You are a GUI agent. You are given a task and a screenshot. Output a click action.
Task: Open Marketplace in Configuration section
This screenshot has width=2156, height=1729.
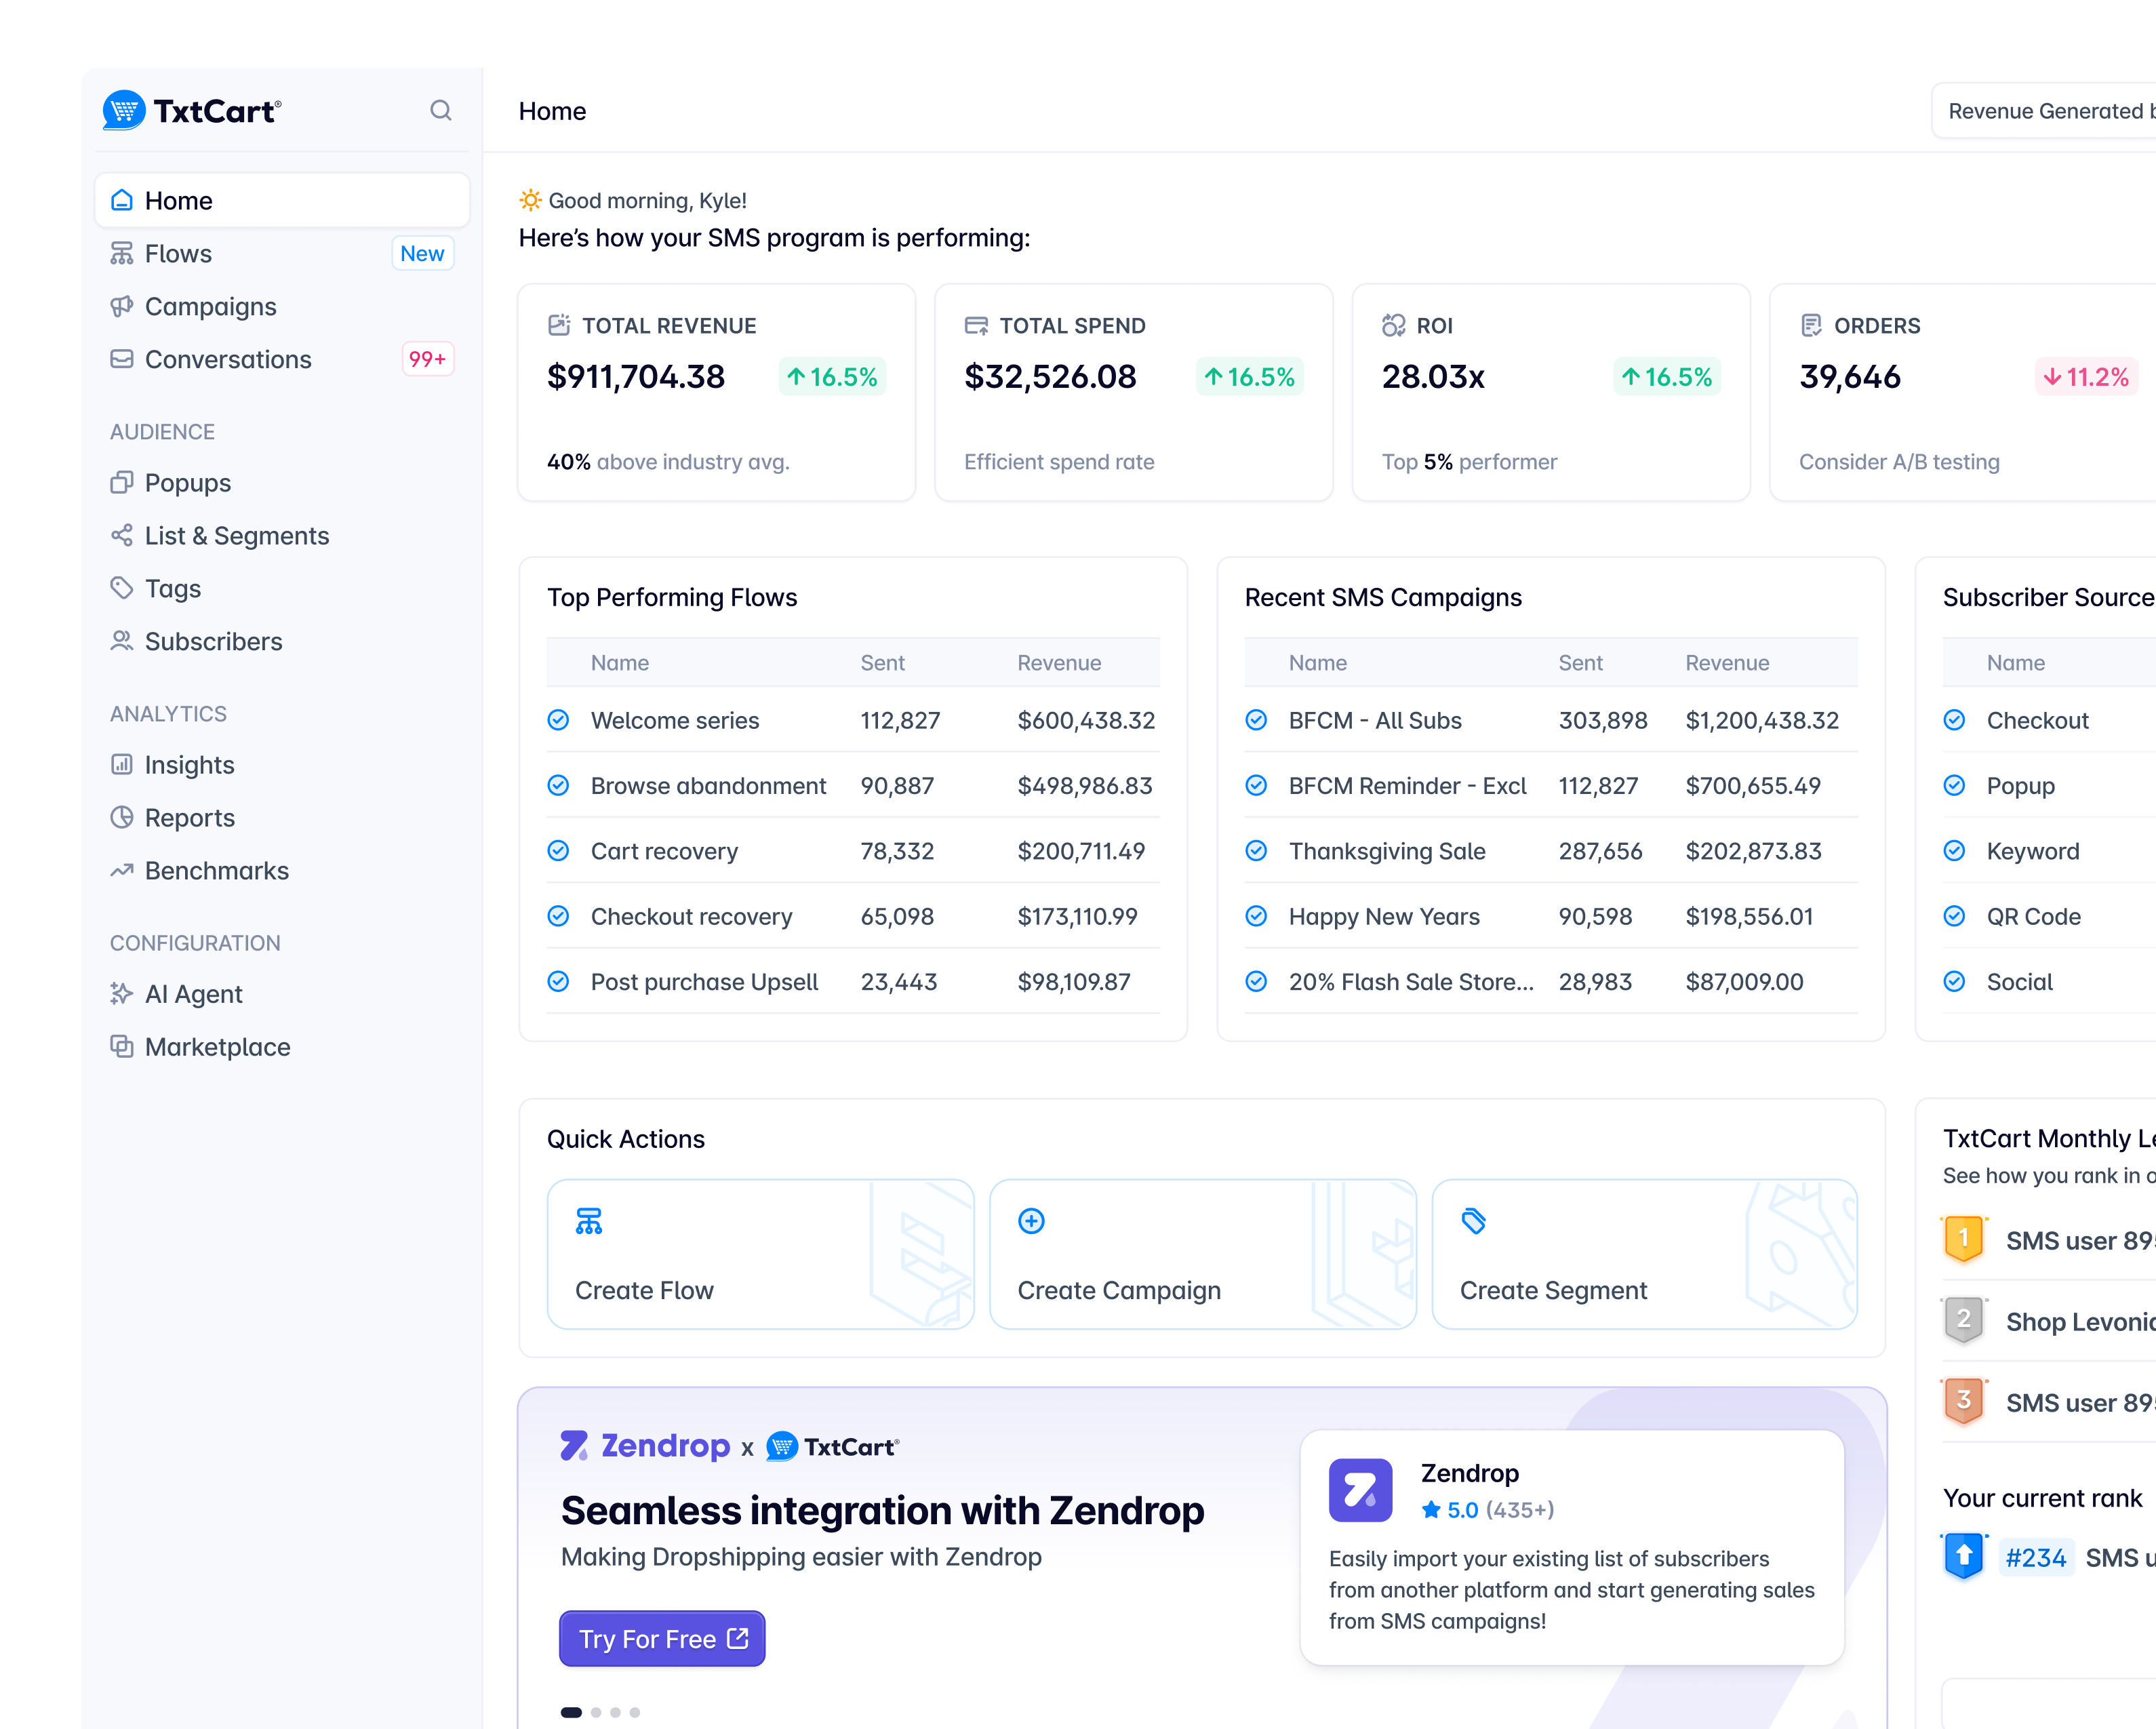click(217, 1047)
